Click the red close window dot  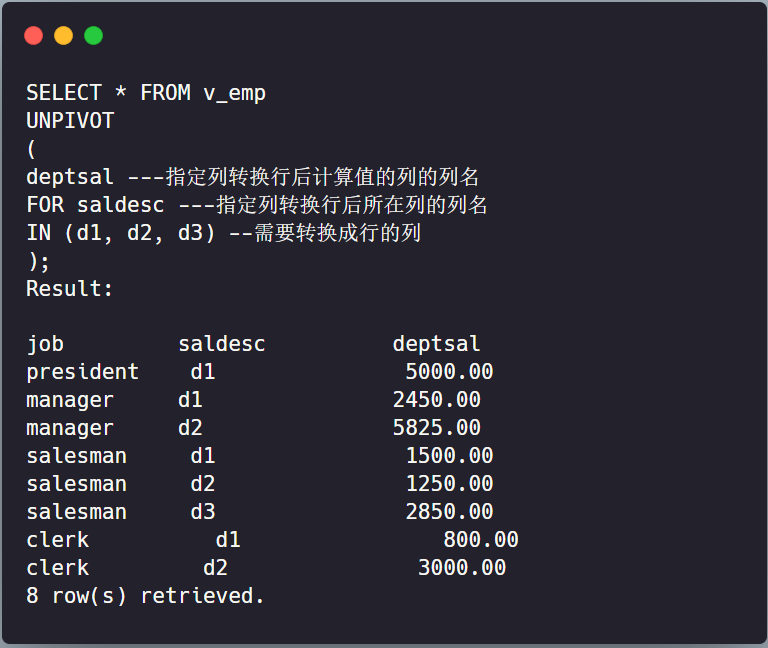(34, 36)
